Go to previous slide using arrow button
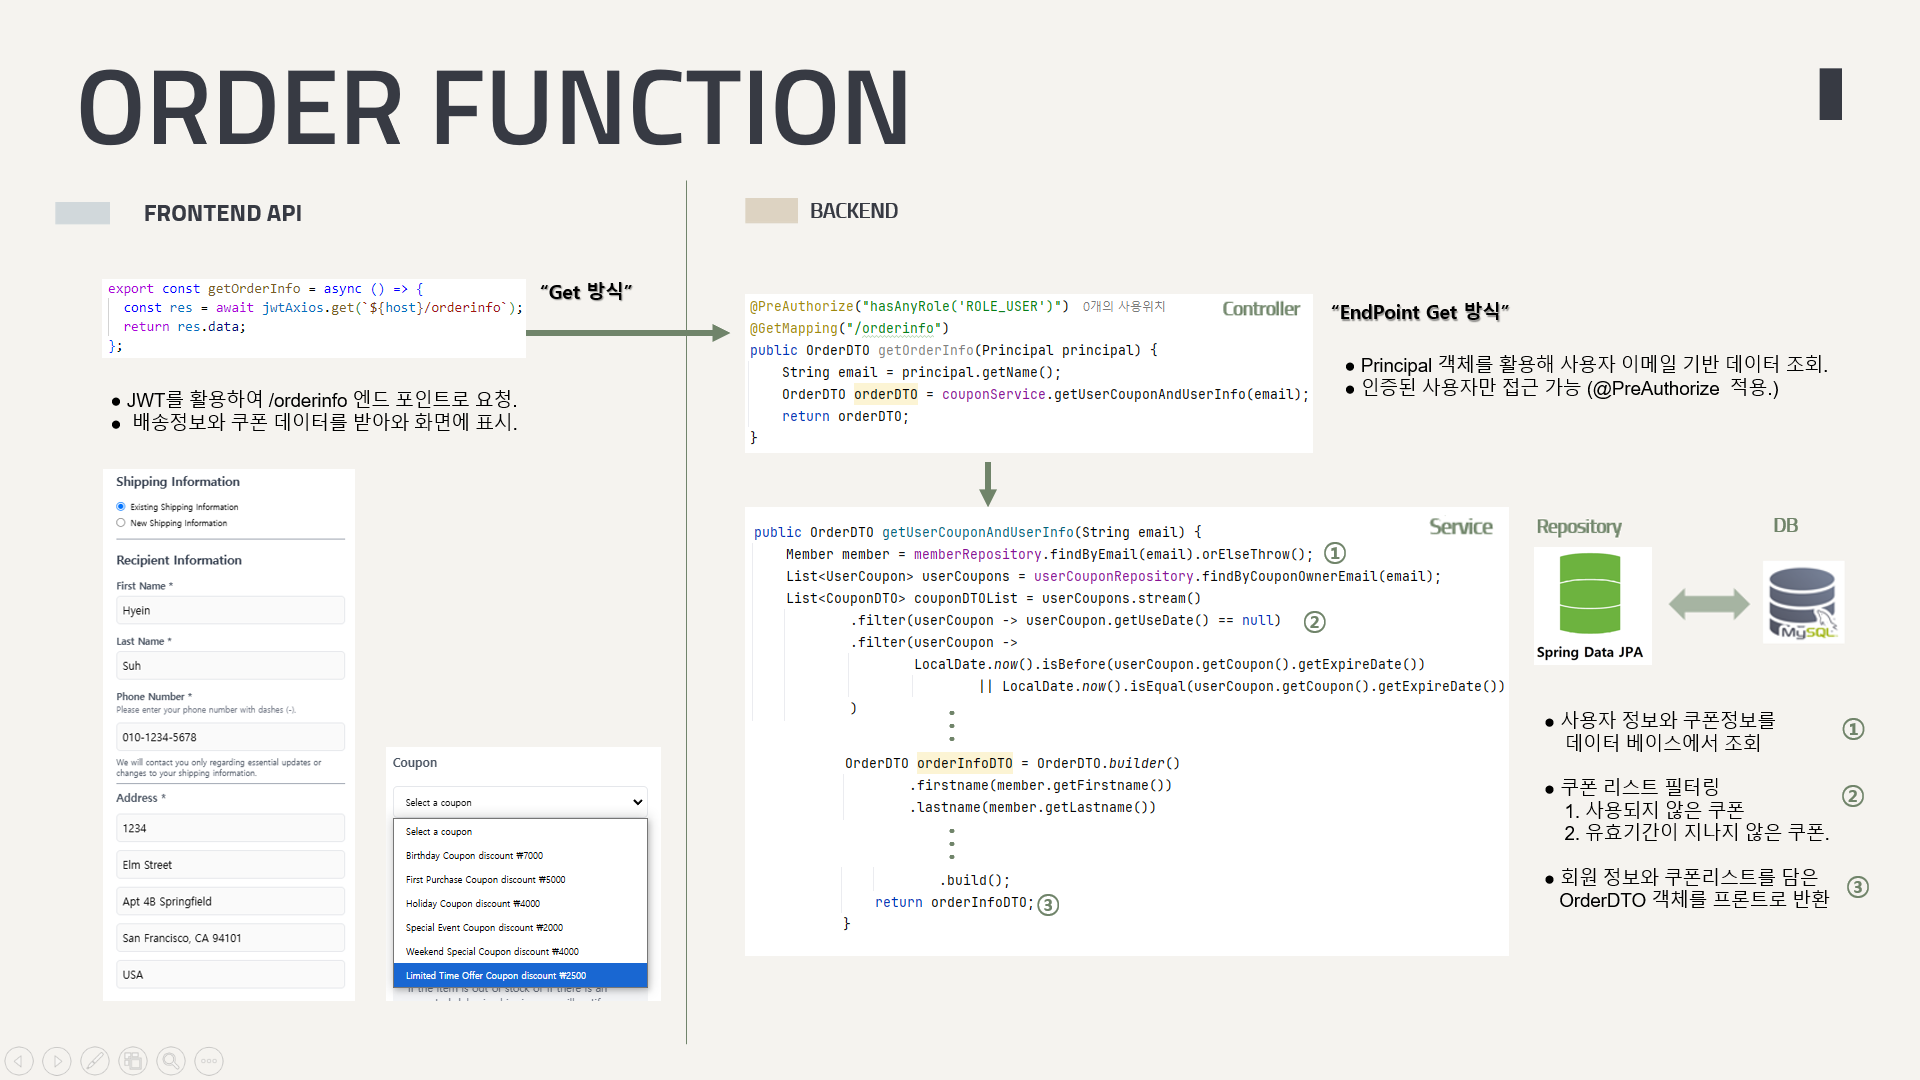Viewport: 1920px width, 1080px height. pos(19,1061)
